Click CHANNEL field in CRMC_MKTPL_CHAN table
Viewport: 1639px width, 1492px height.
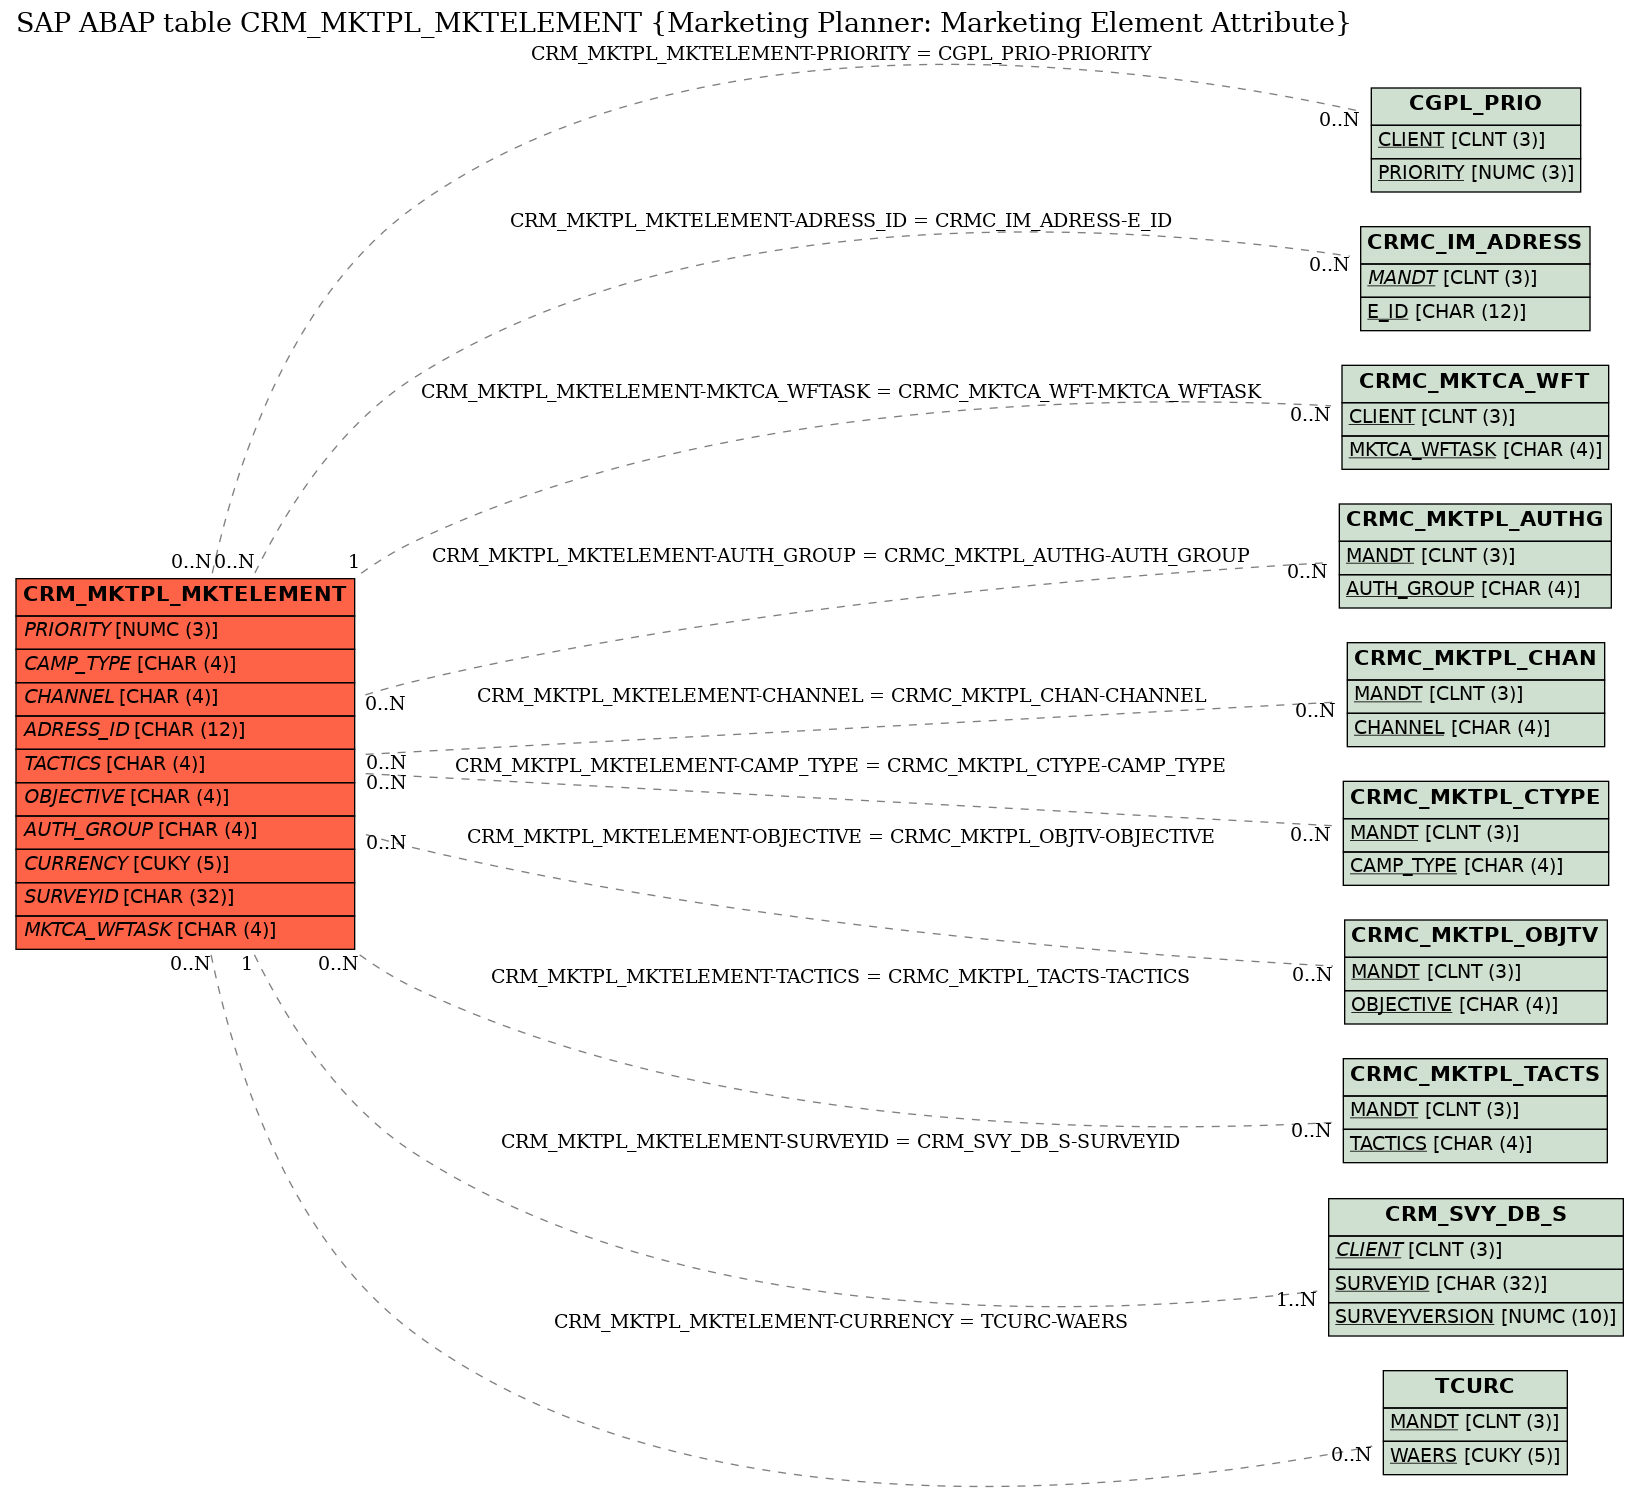coord(1475,729)
